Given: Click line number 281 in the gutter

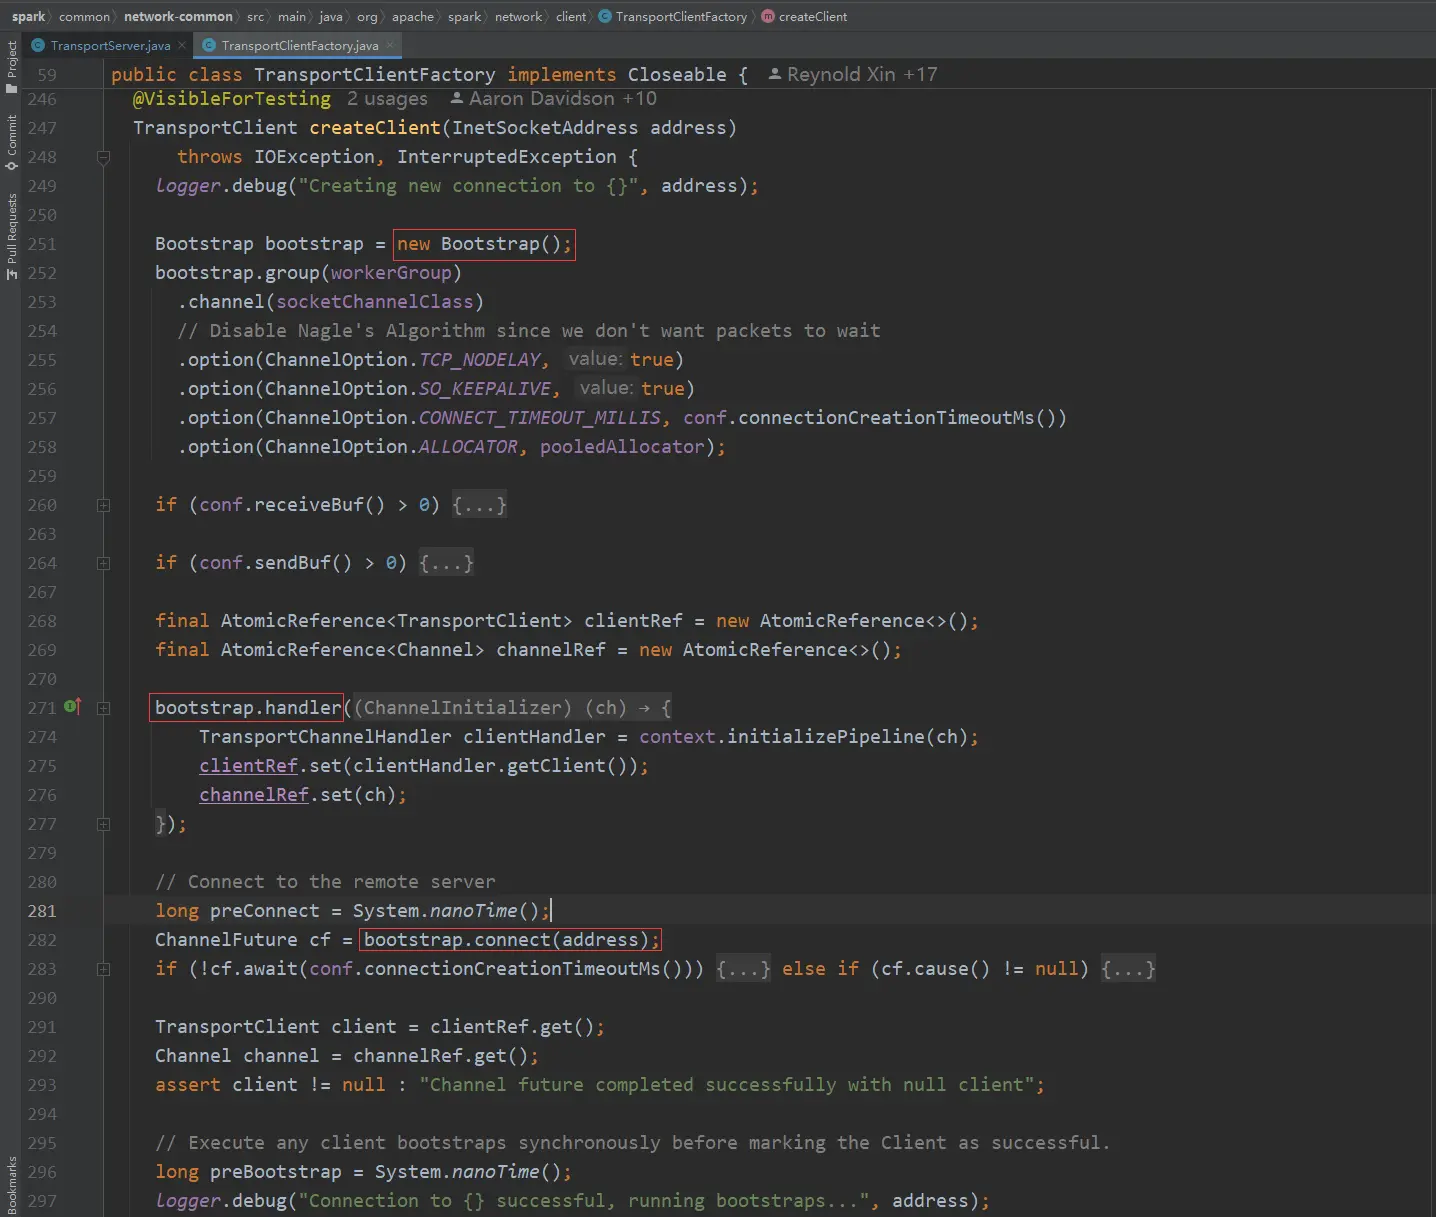Looking at the screenshot, I should [x=42, y=911].
